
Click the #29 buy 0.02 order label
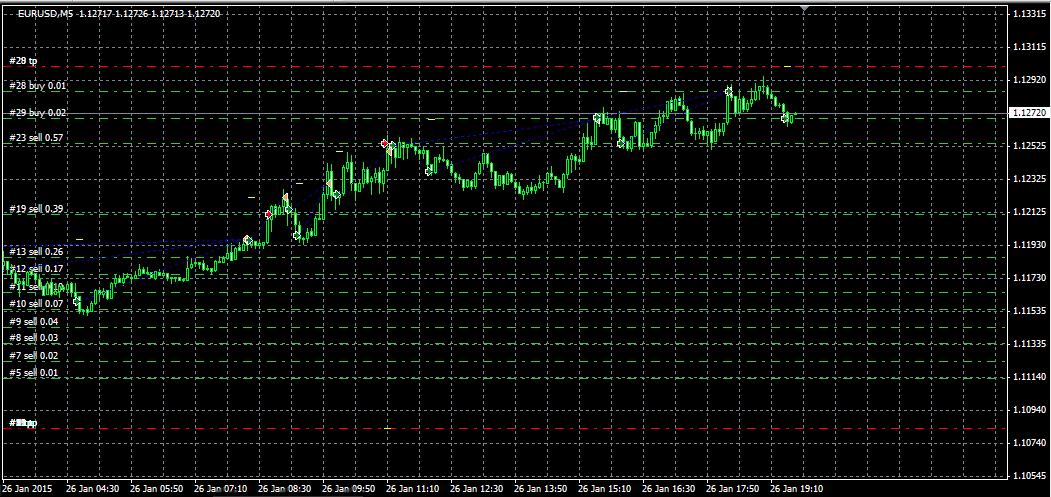38,113
